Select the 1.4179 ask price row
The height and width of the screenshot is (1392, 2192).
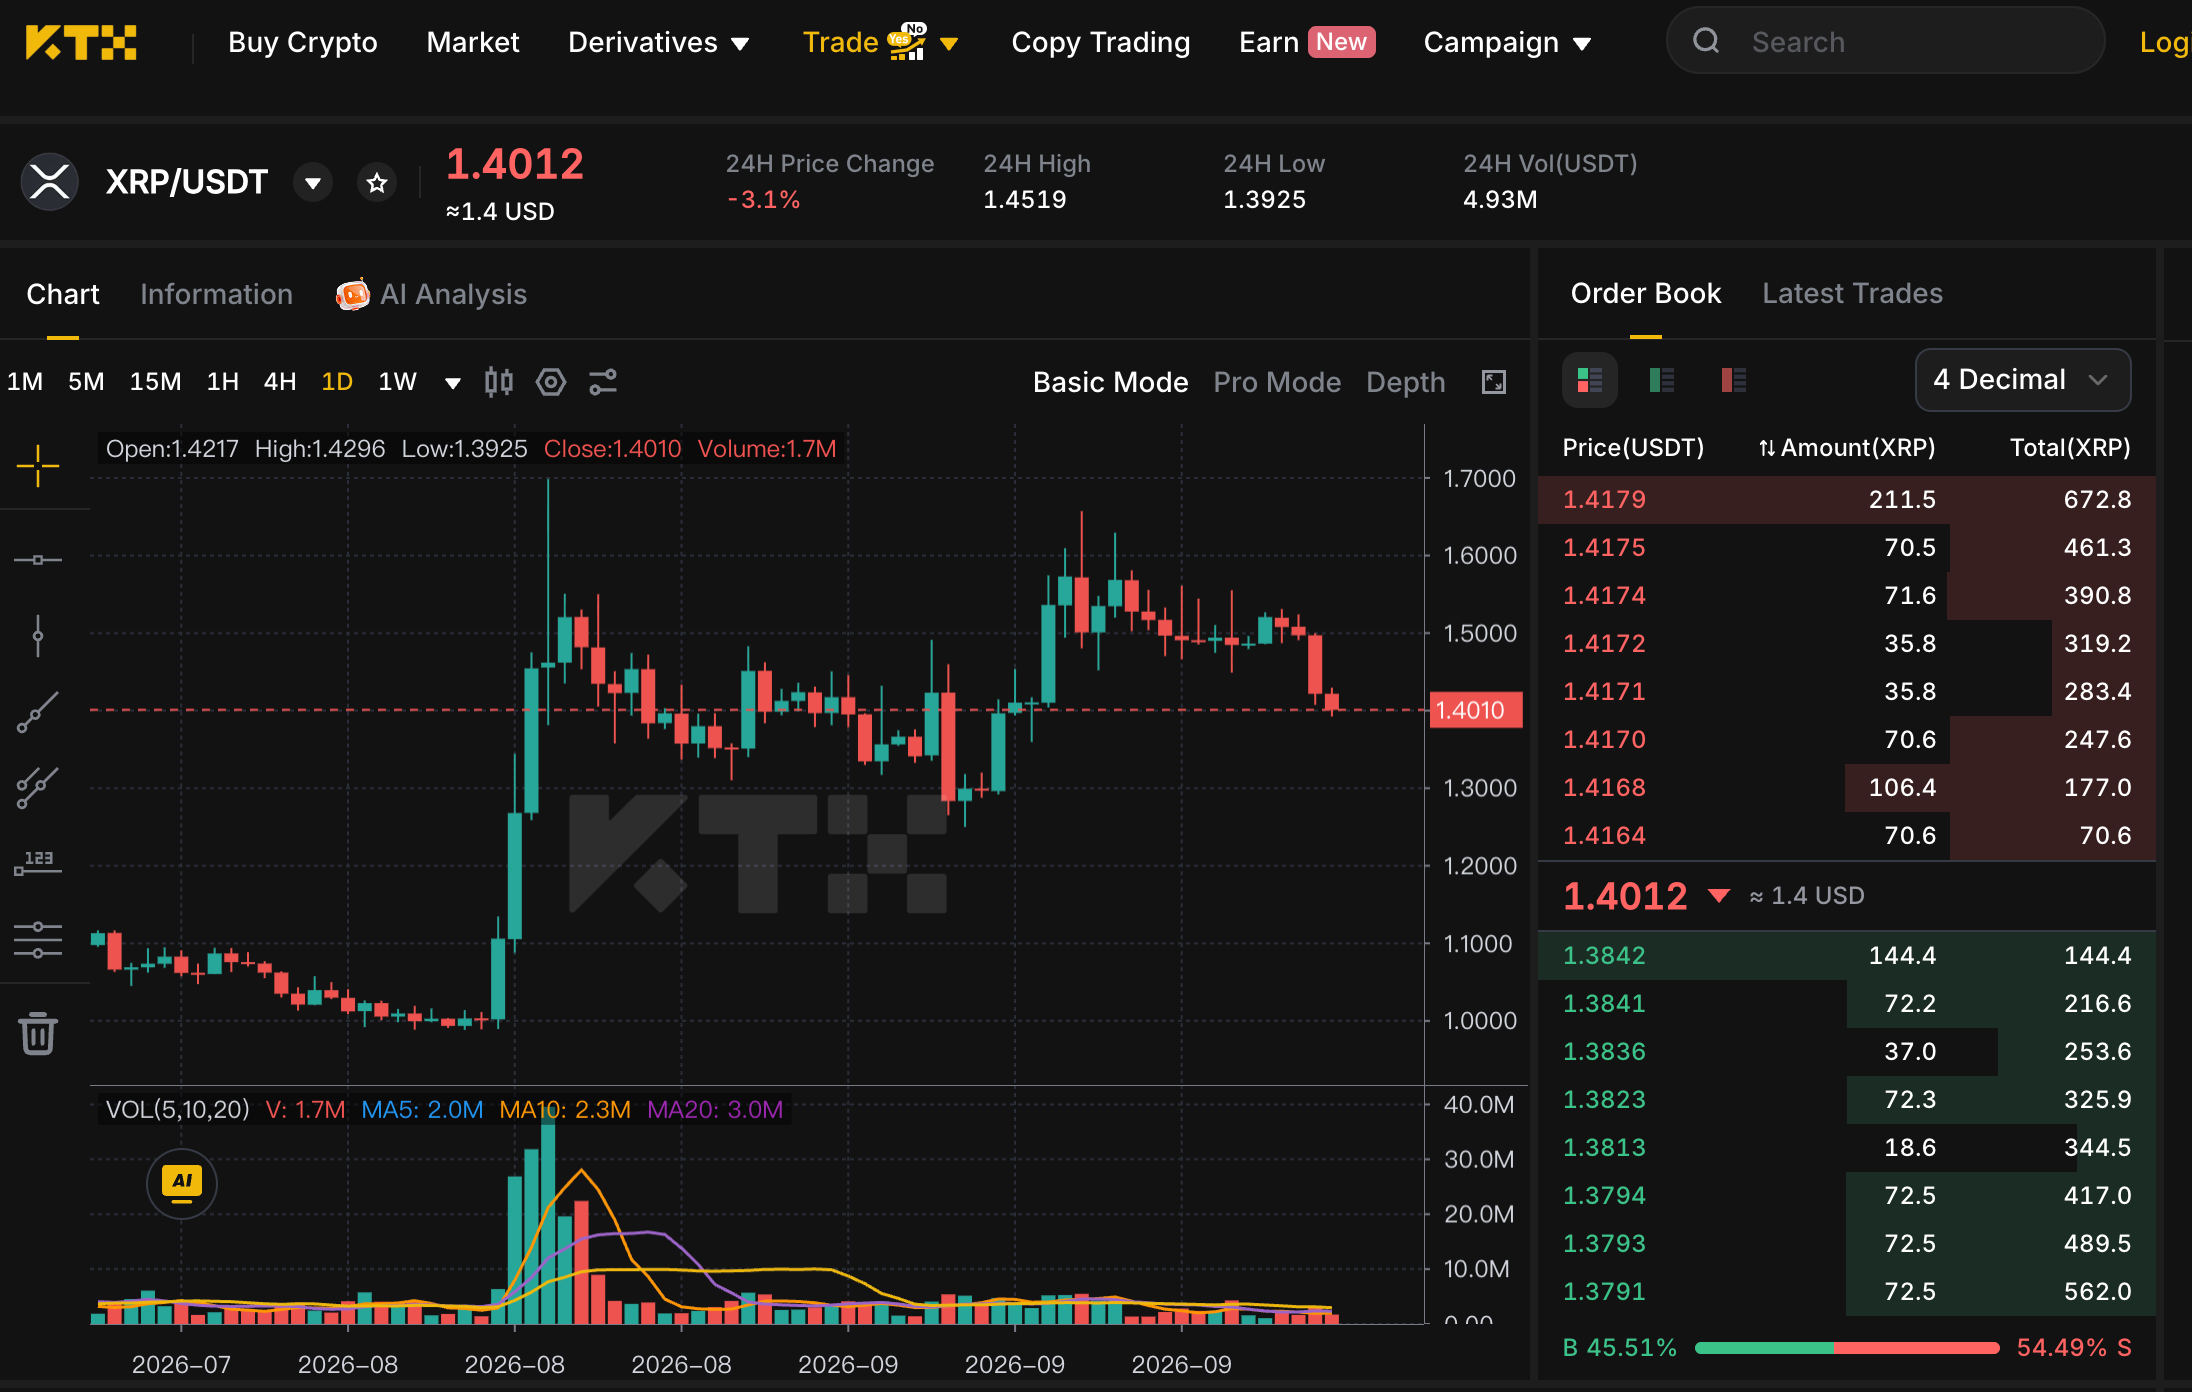tap(1847, 500)
